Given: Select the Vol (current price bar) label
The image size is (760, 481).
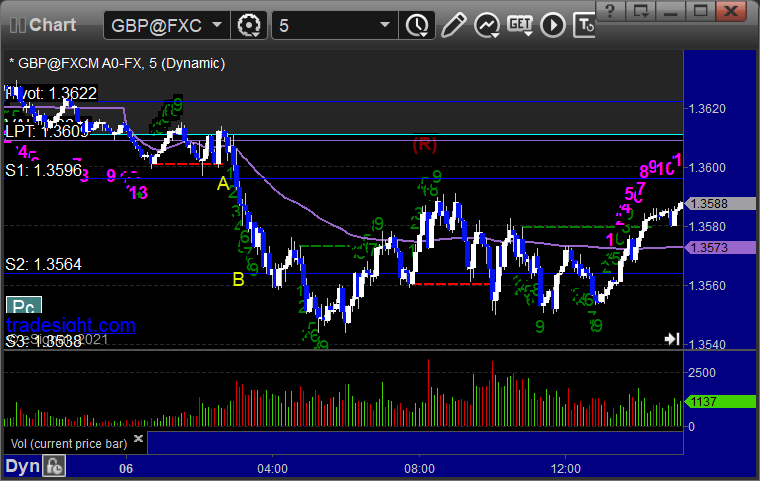Looking at the screenshot, I should pos(69,444).
